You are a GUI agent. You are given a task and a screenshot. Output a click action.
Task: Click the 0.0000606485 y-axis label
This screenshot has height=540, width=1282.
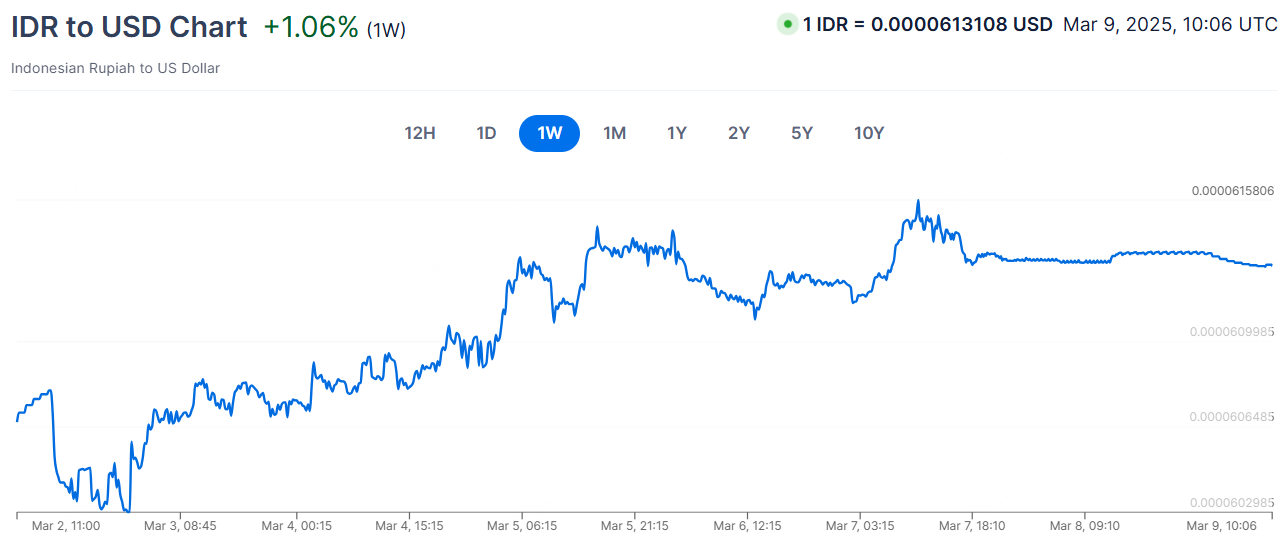point(1231,416)
